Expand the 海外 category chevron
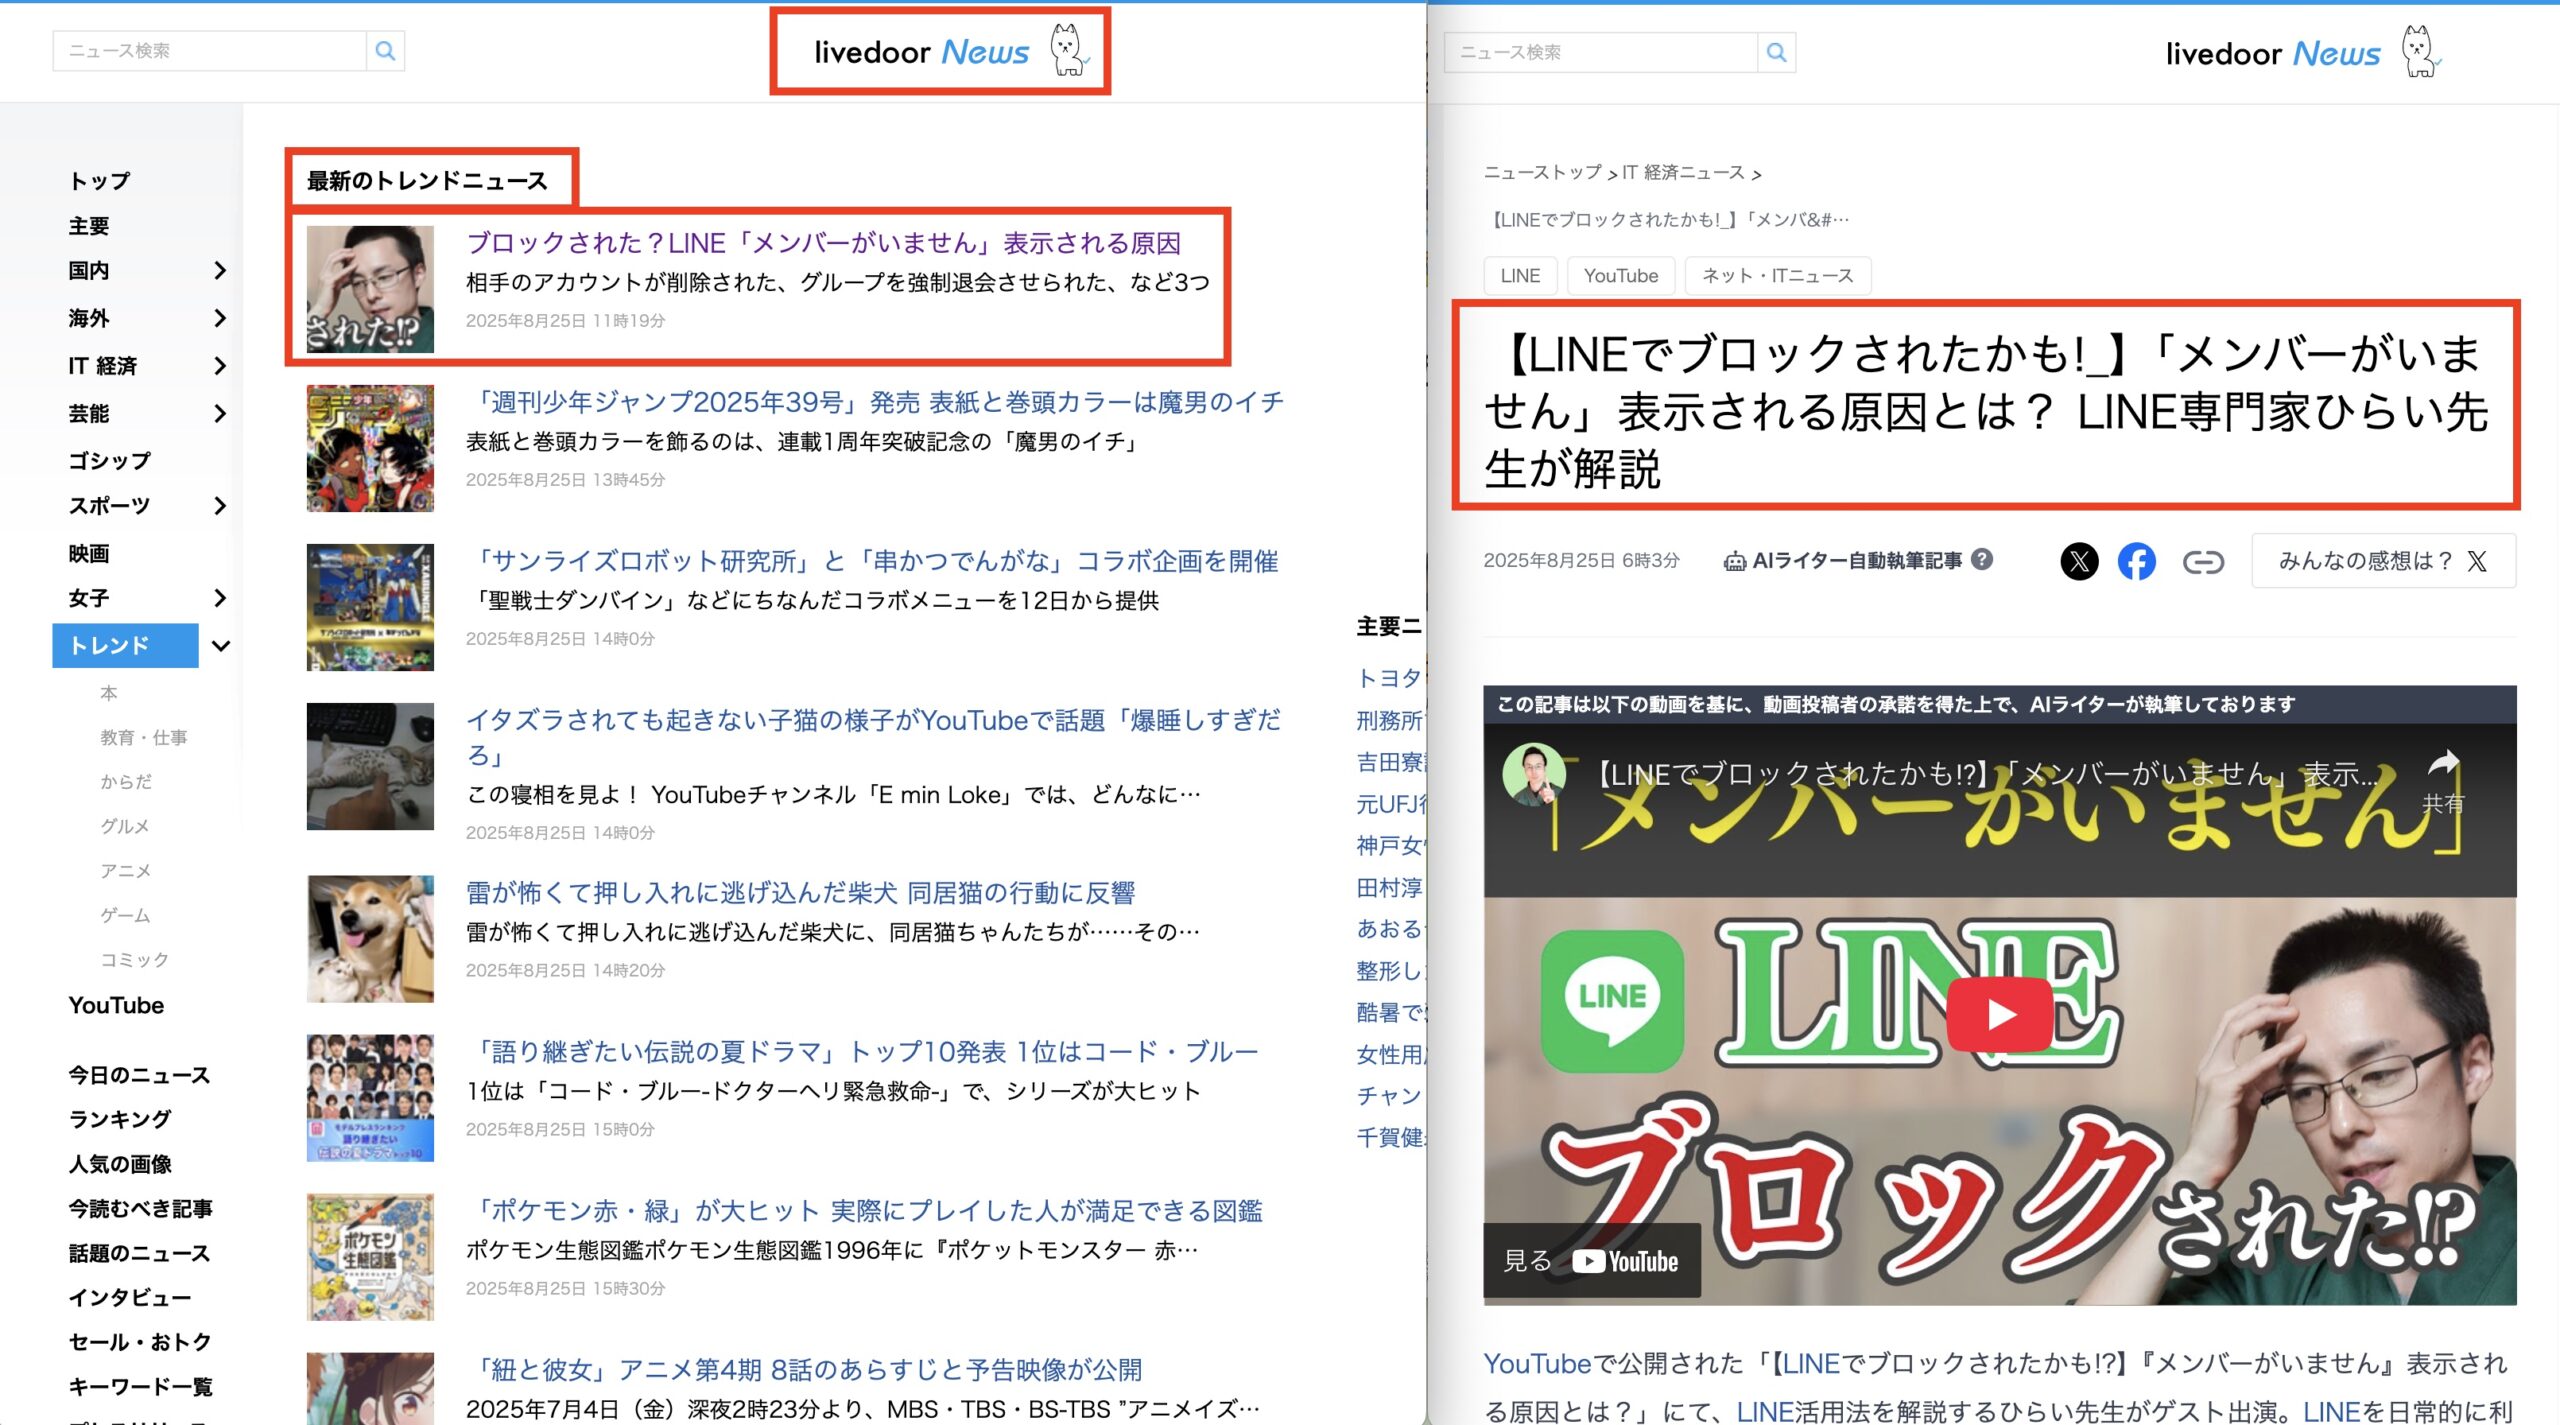The image size is (2560, 1425). tap(220, 318)
